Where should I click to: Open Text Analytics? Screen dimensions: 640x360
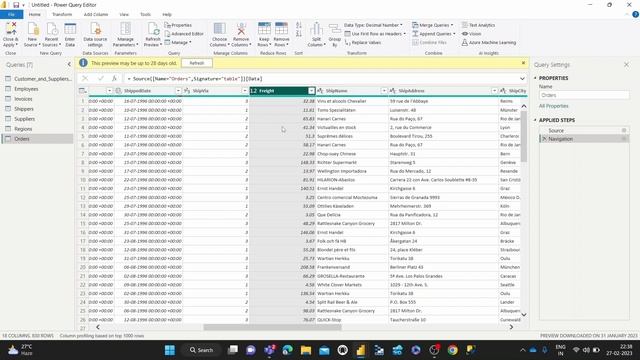tap(478, 25)
